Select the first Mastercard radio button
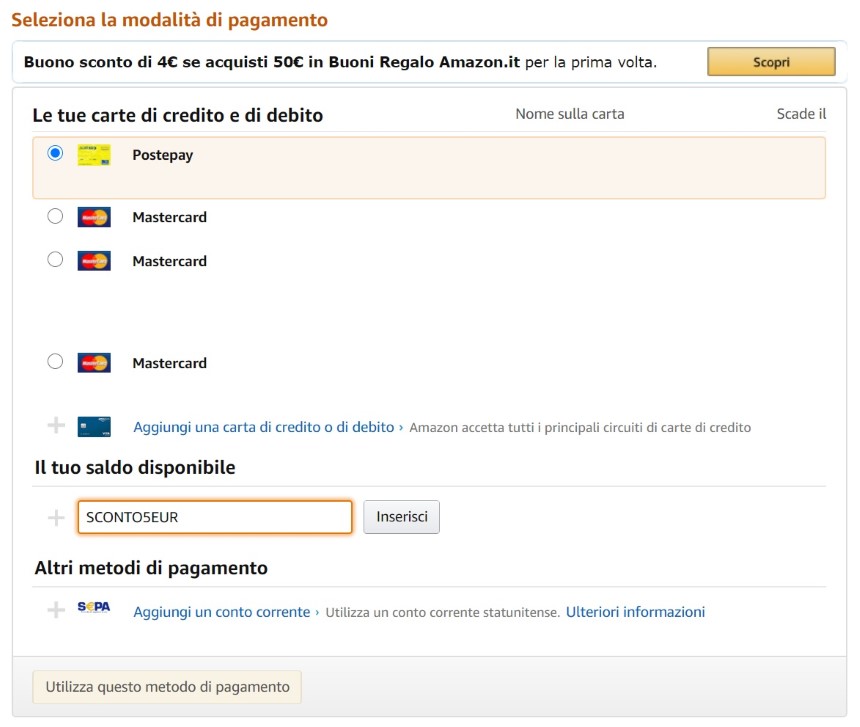The height and width of the screenshot is (727, 860). click(x=55, y=216)
